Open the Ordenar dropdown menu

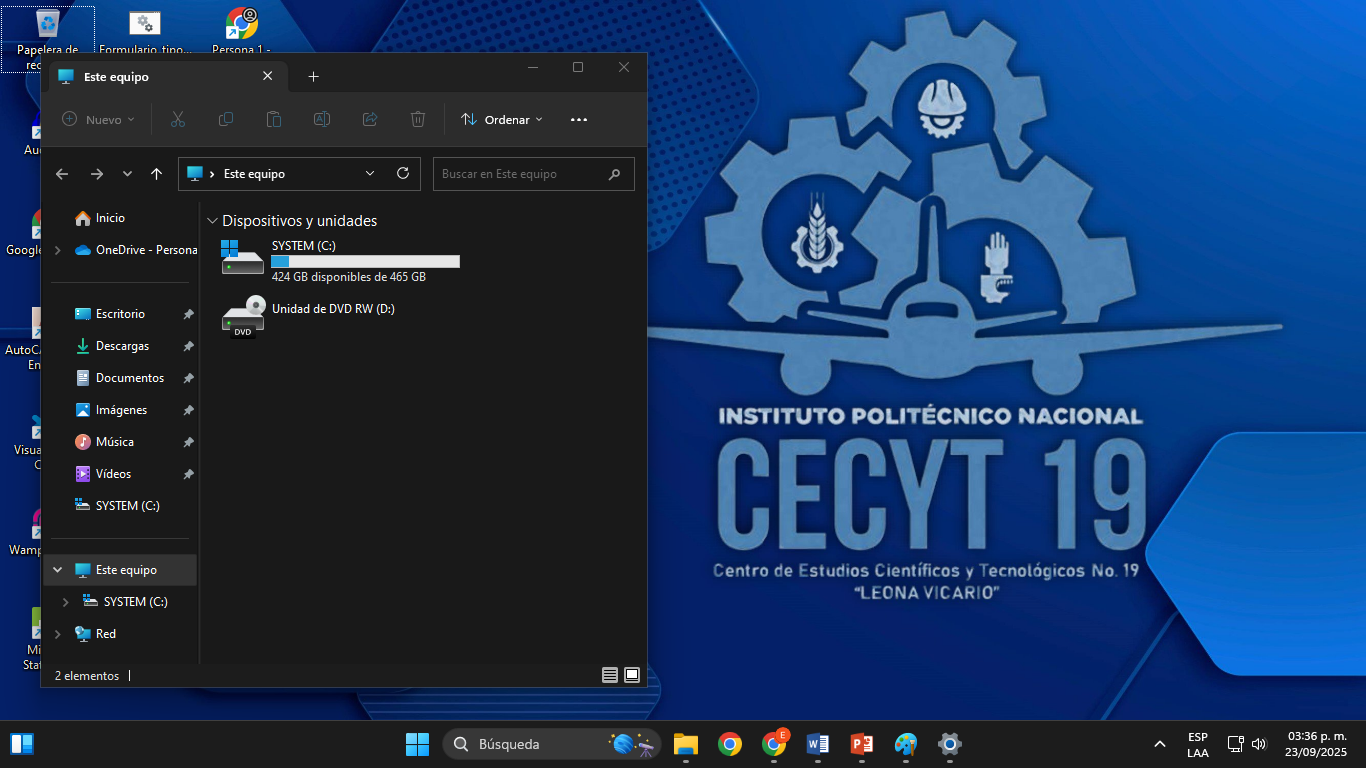click(502, 119)
